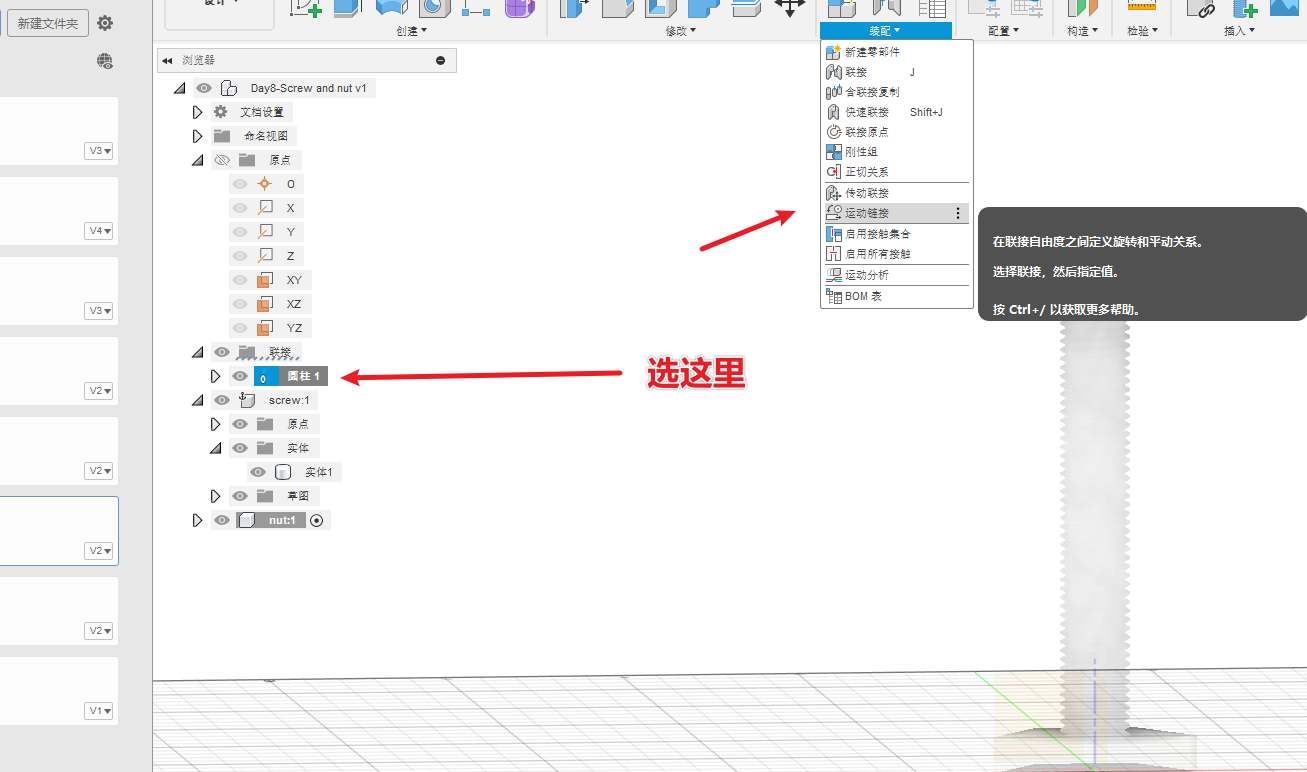Click the settings gear beside 新建文件夹
Screen dimensions: 1307x772
pyautogui.click(x=105, y=23)
